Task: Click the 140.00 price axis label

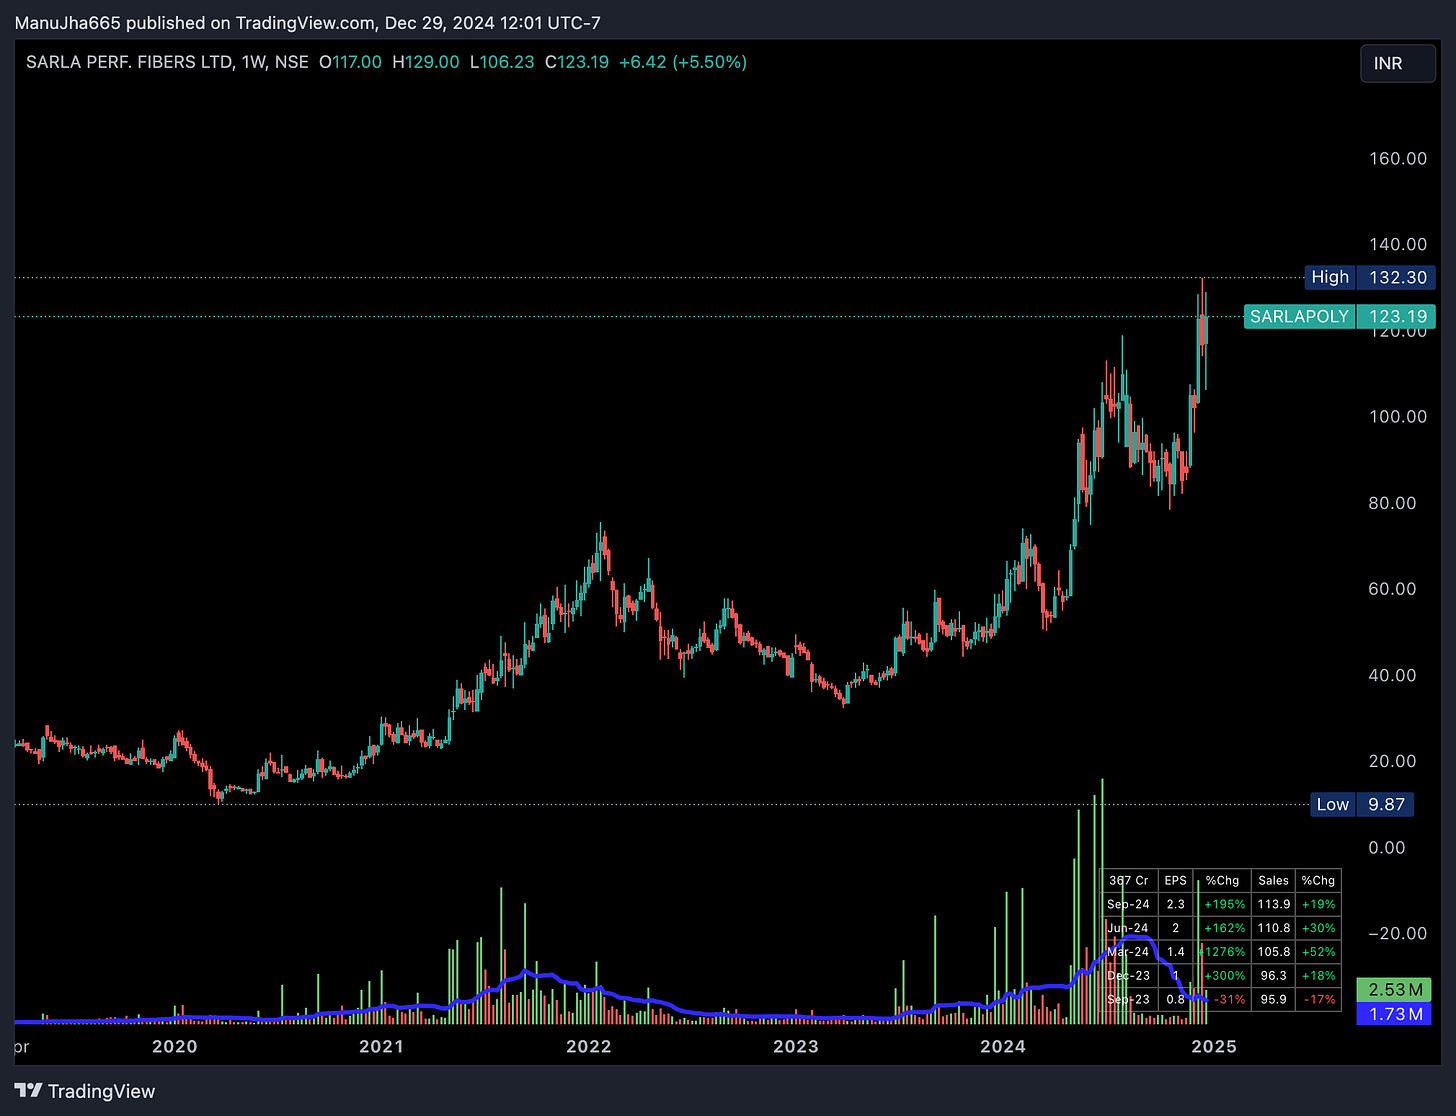Action: (1398, 244)
